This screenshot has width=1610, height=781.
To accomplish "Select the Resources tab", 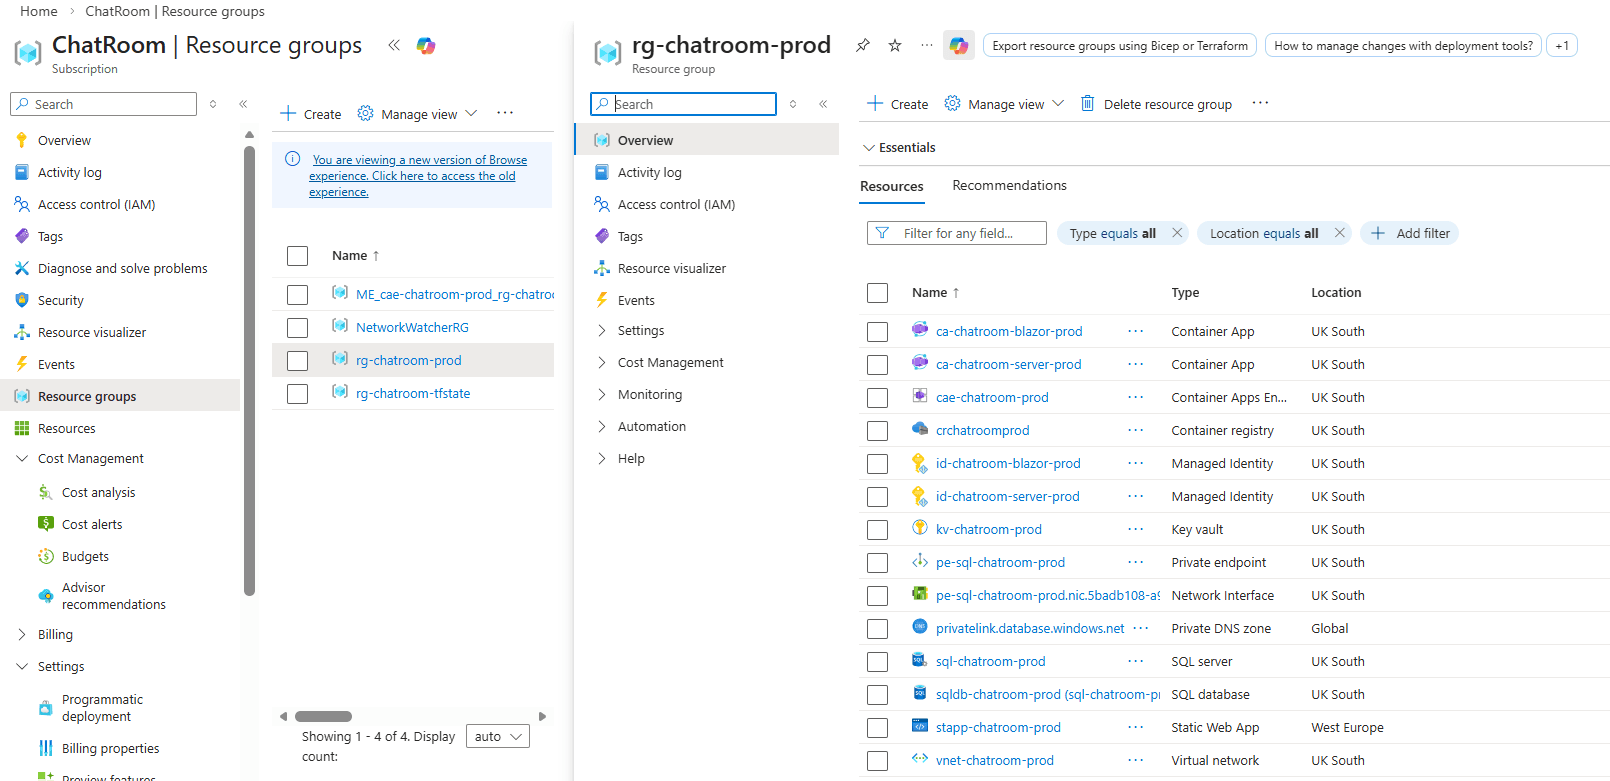I will 892,186.
